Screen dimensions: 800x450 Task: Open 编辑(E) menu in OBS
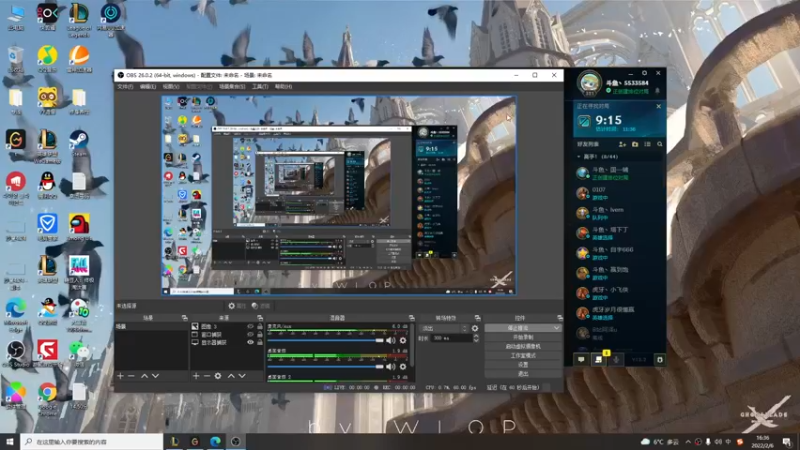pyautogui.click(x=148, y=87)
